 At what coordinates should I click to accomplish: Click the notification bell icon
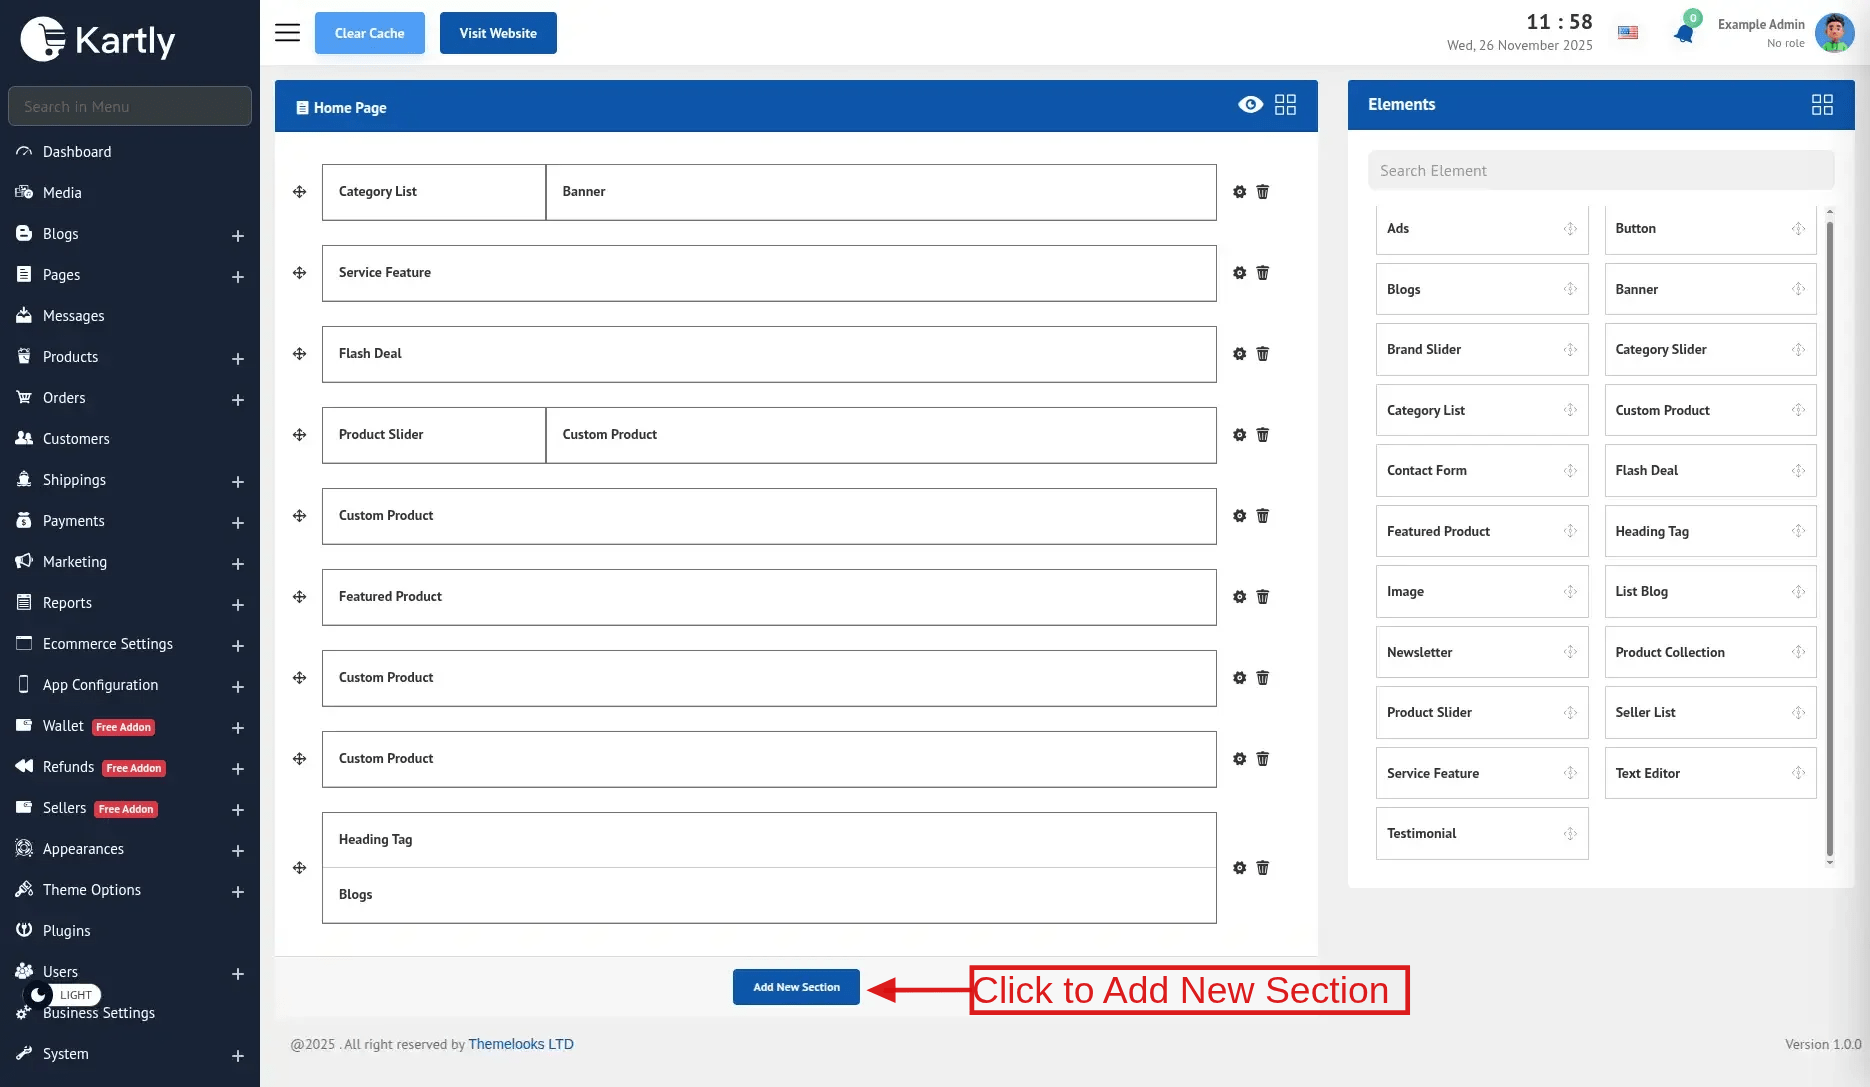(1684, 33)
